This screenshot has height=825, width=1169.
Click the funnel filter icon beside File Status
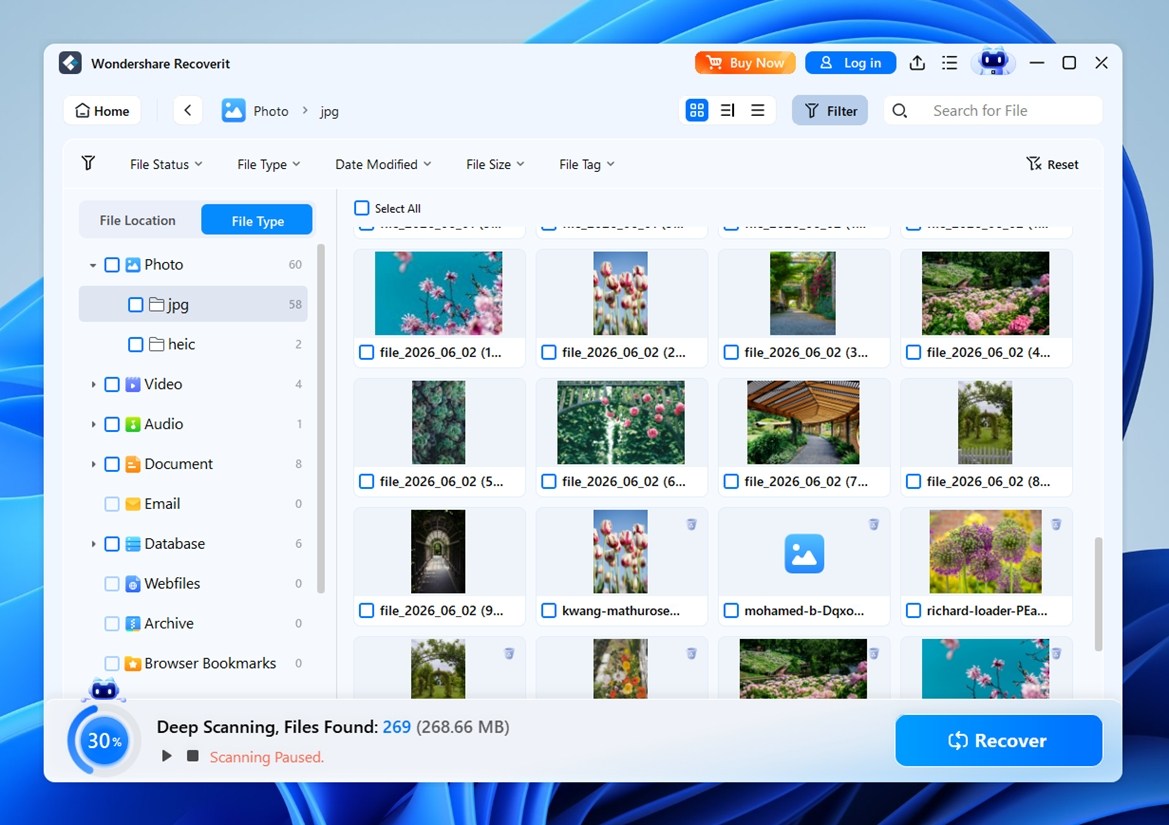point(88,163)
